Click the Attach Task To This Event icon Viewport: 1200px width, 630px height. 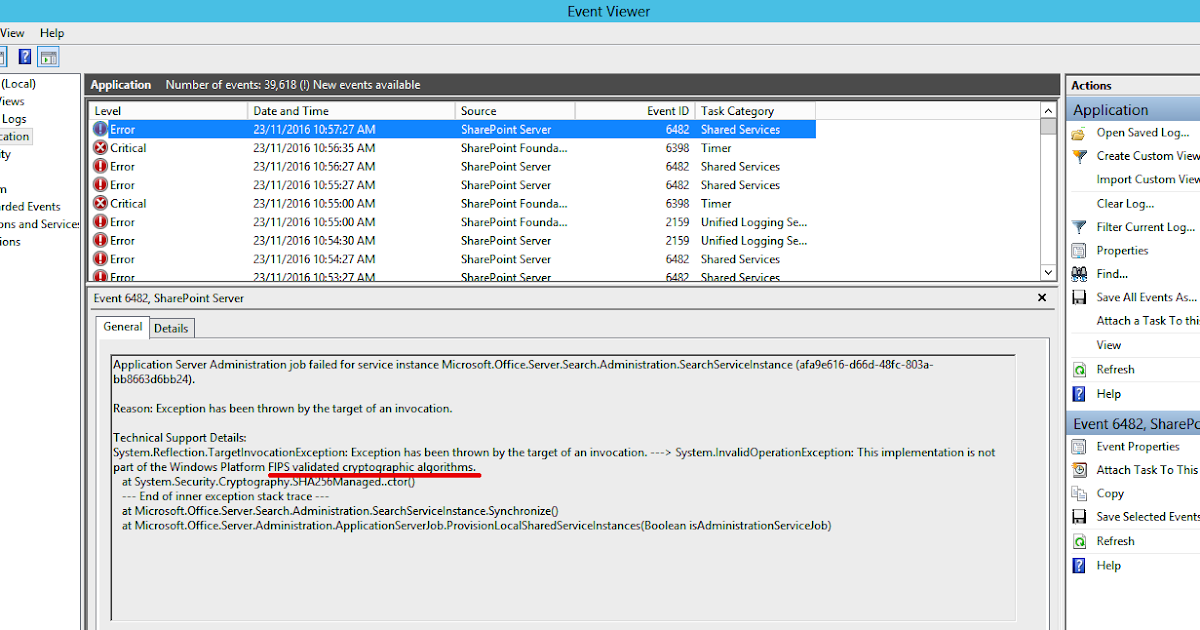[x=1079, y=470]
